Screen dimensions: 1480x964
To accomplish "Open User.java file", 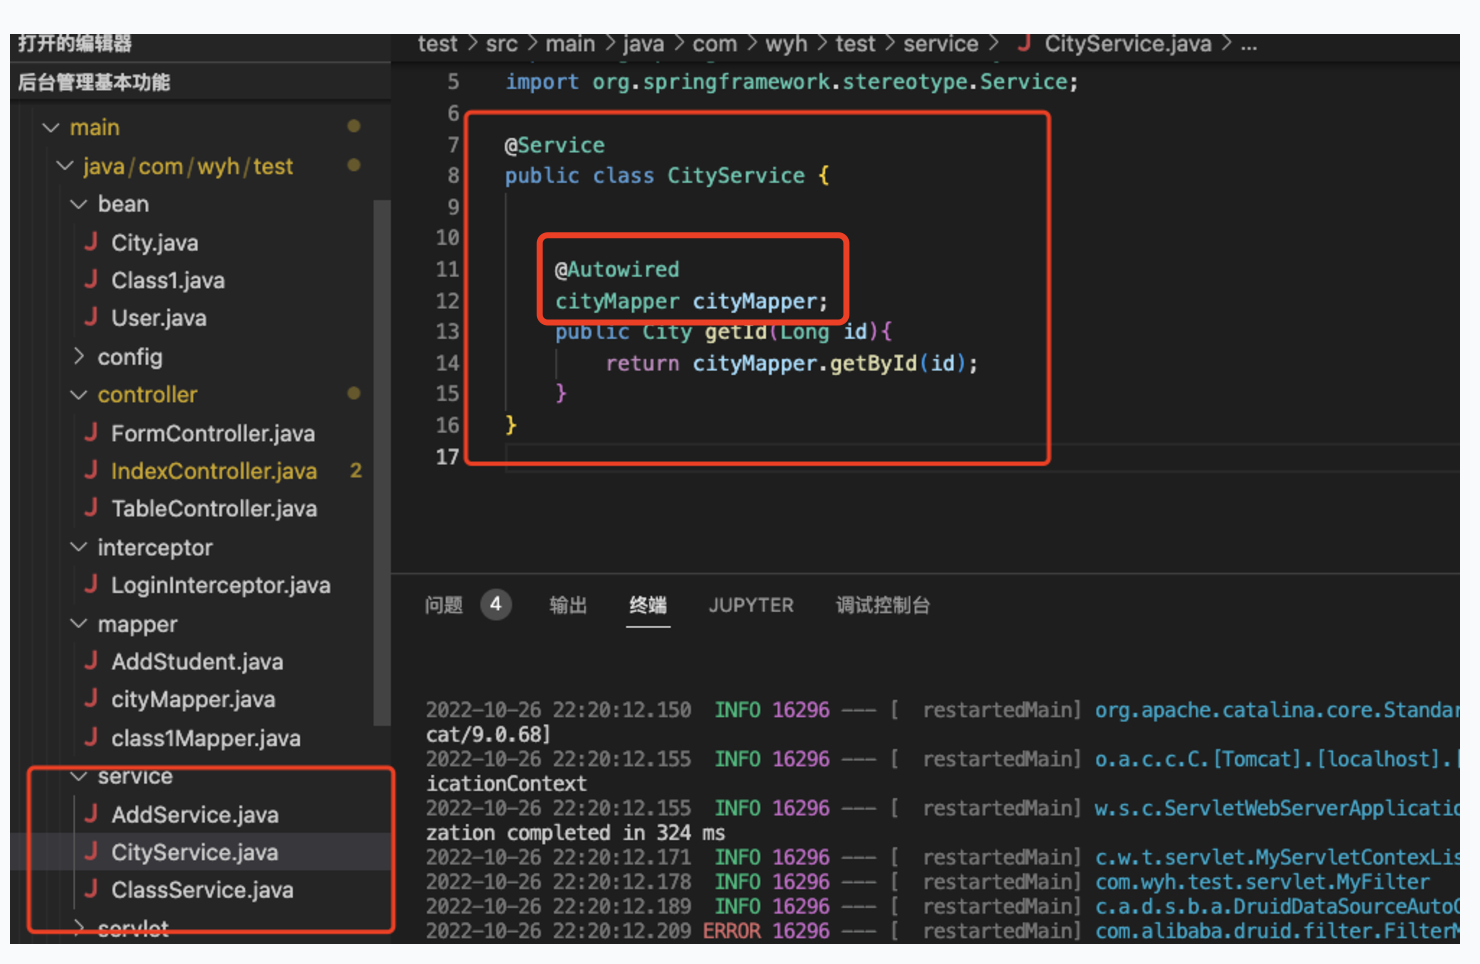I will 159,318.
